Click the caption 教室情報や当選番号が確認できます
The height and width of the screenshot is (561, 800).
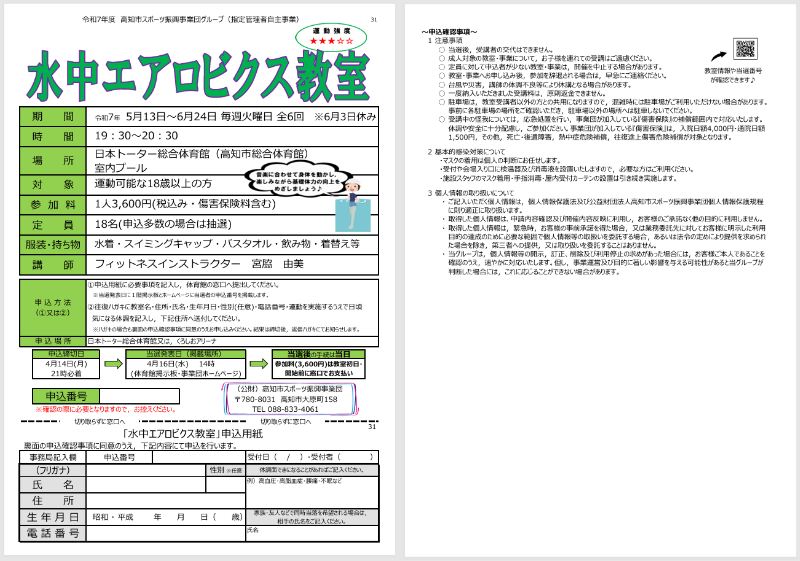733,75
